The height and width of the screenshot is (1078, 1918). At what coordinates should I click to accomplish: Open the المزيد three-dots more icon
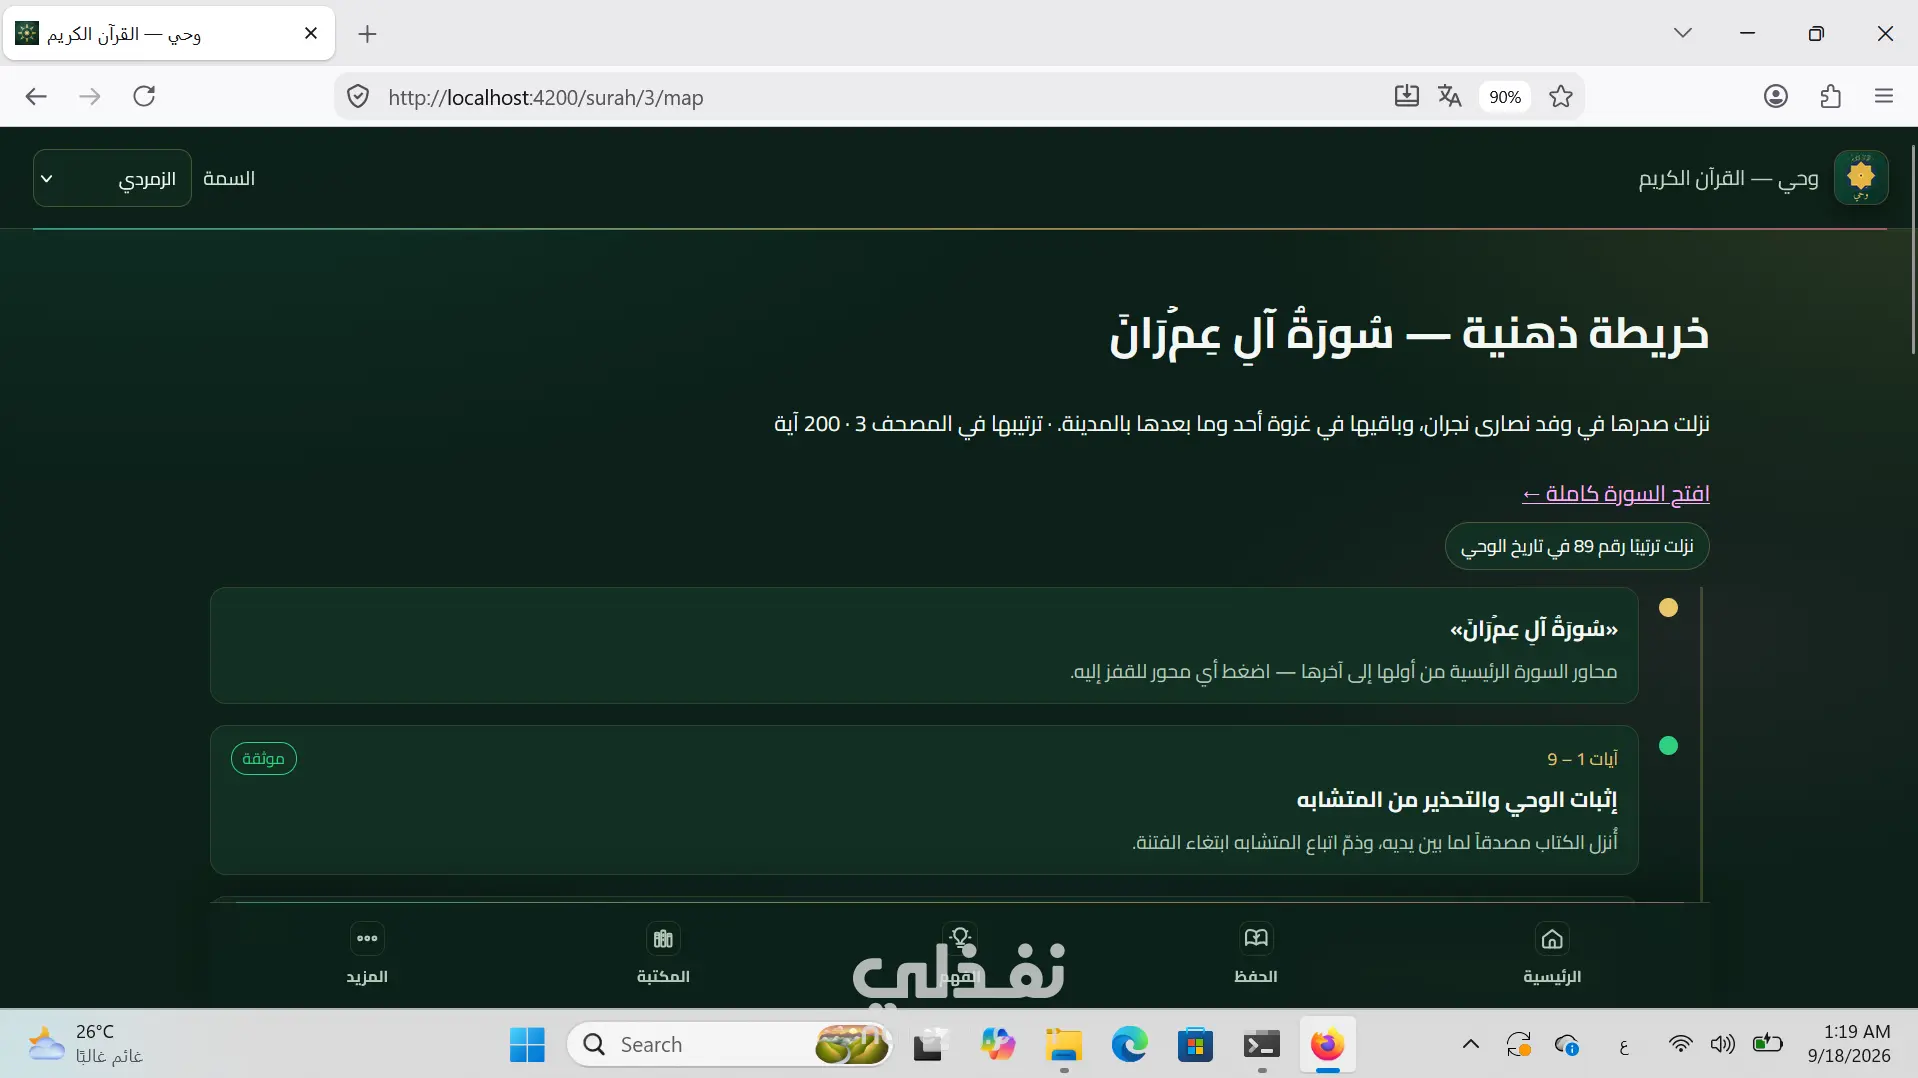[x=367, y=938]
